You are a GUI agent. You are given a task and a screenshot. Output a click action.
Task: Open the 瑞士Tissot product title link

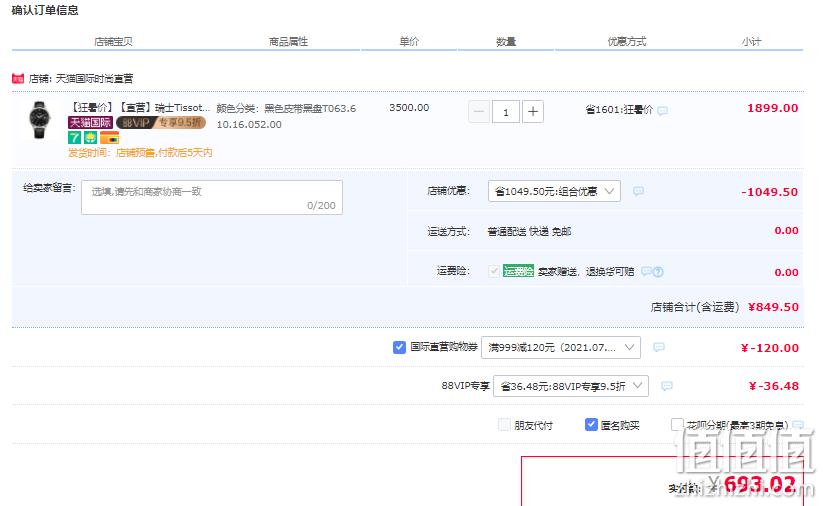point(139,108)
